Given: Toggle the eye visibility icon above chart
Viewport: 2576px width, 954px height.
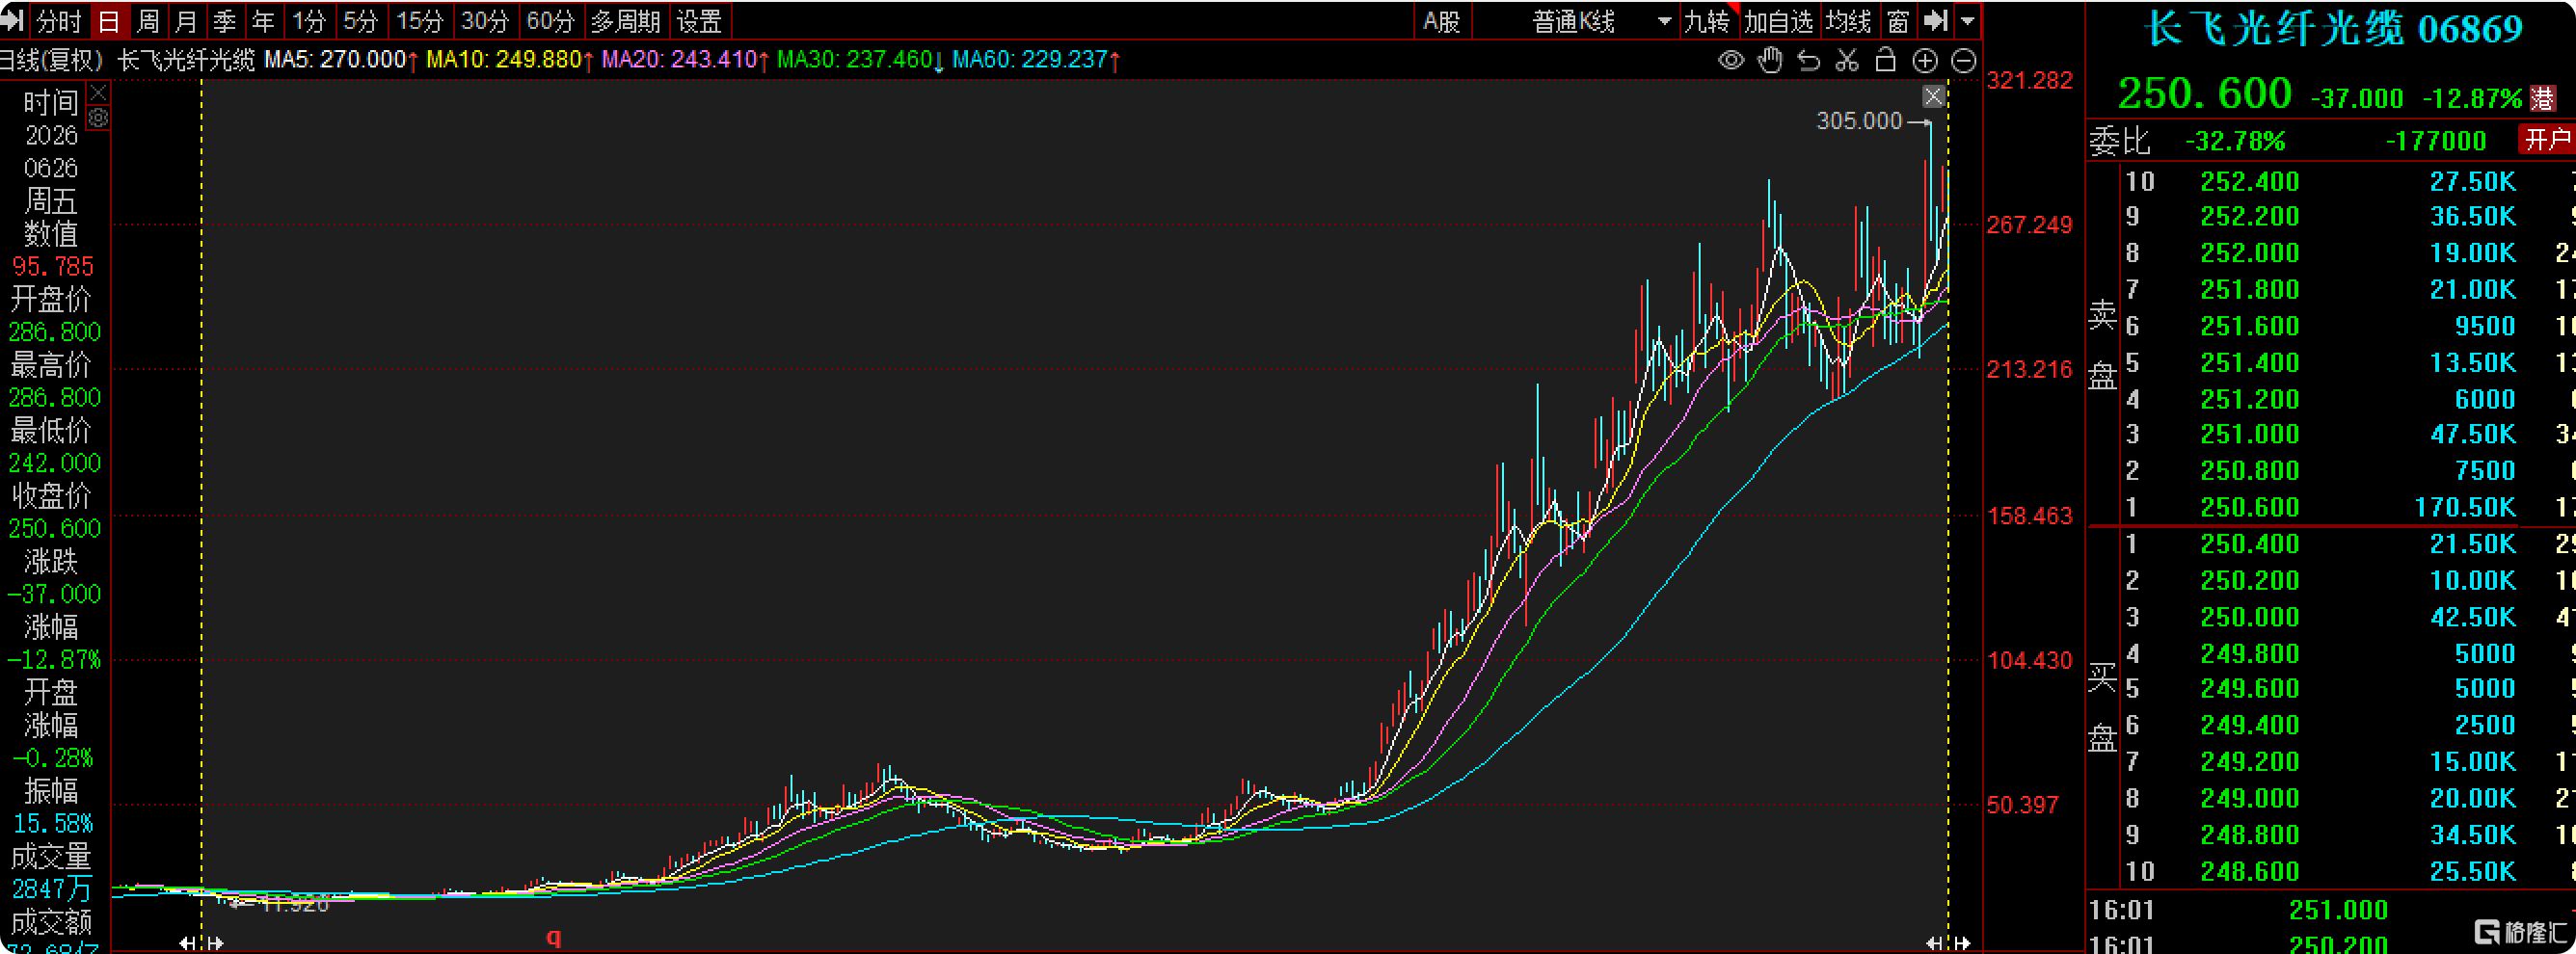Looking at the screenshot, I should [x=1731, y=61].
